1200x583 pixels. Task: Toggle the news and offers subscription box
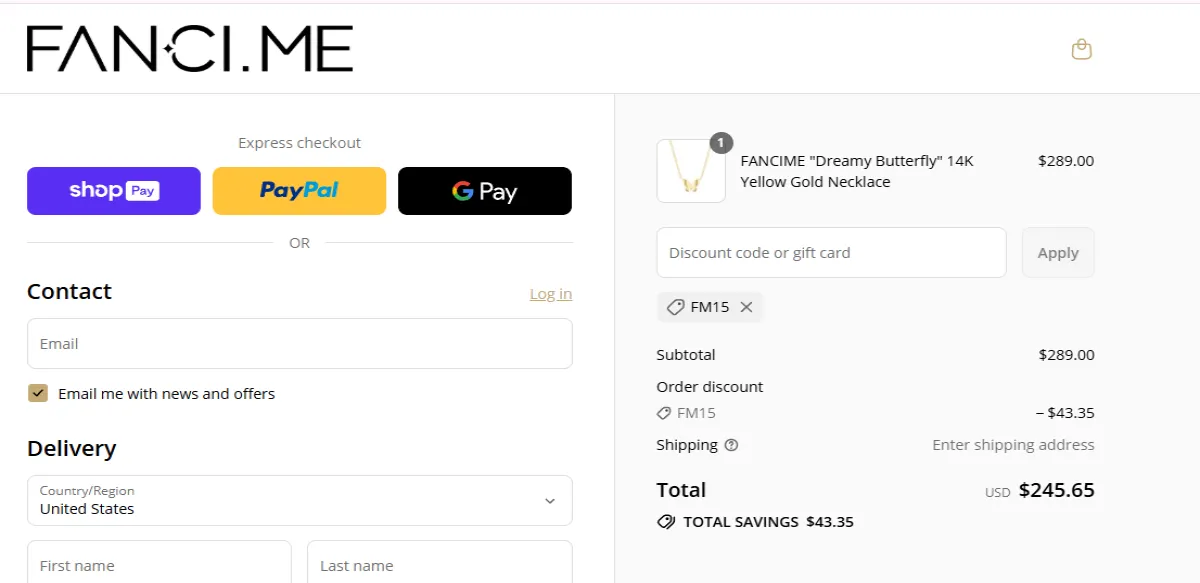[37, 393]
